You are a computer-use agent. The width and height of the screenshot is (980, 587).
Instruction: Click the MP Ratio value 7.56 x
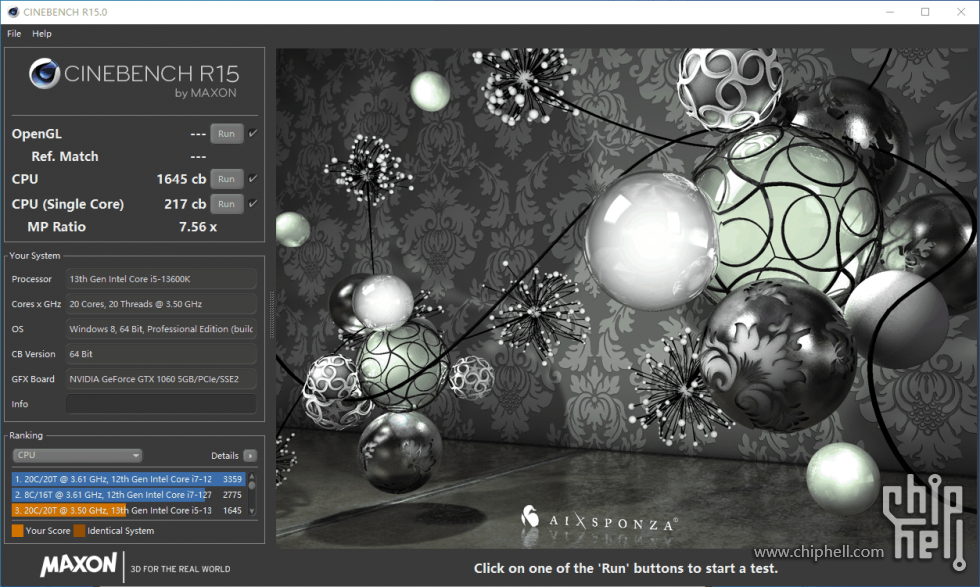198,227
